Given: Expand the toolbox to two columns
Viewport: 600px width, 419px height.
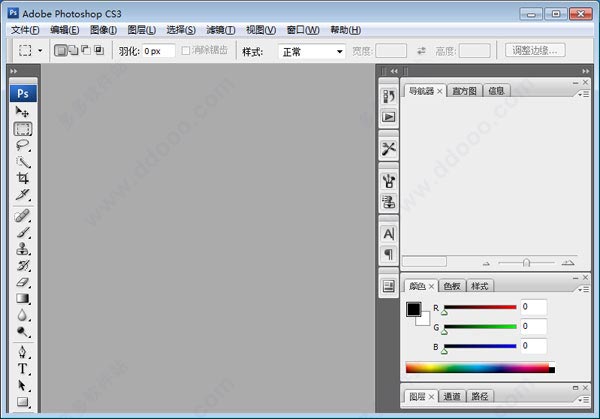Looking at the screenshot, I should 14,71.
